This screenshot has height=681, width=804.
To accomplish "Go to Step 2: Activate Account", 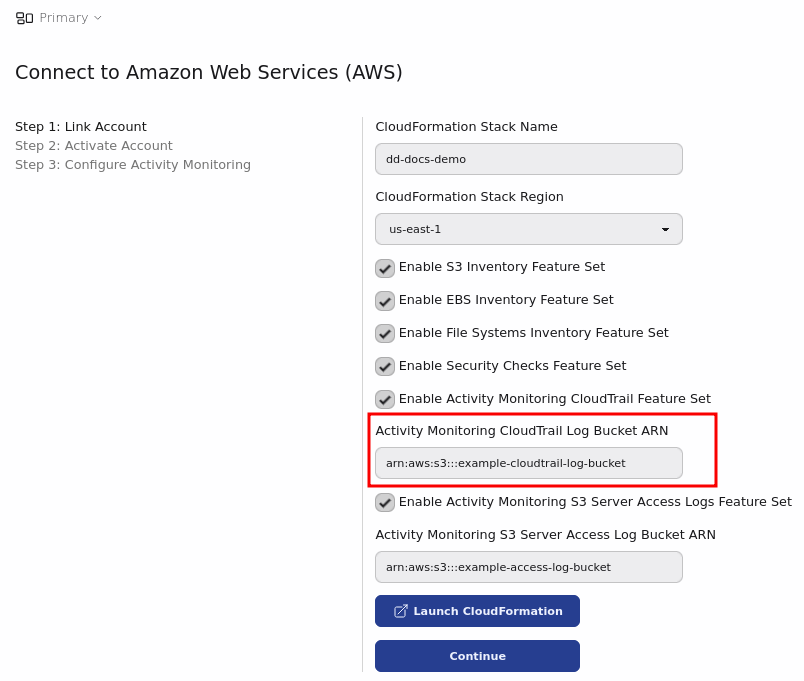I will (x=94, y=146).
